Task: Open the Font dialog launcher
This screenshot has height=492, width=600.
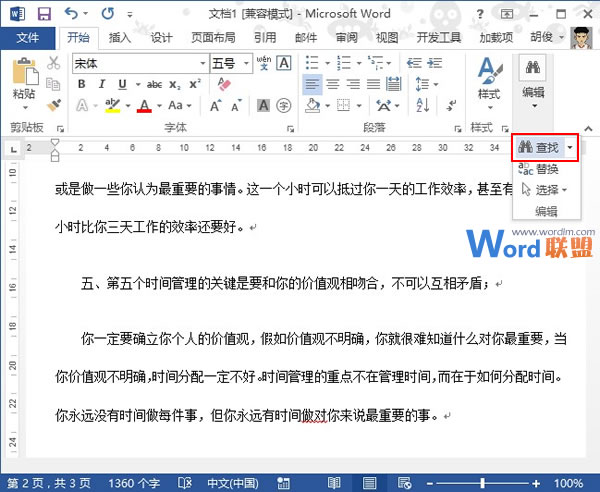Action: coord(290,129)
